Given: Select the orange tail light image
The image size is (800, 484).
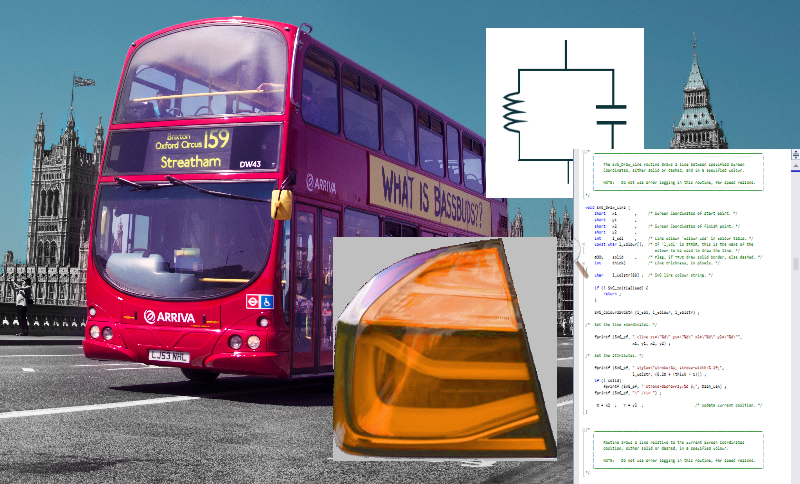Looking at the screenshot, I should [x=444, y=348].
